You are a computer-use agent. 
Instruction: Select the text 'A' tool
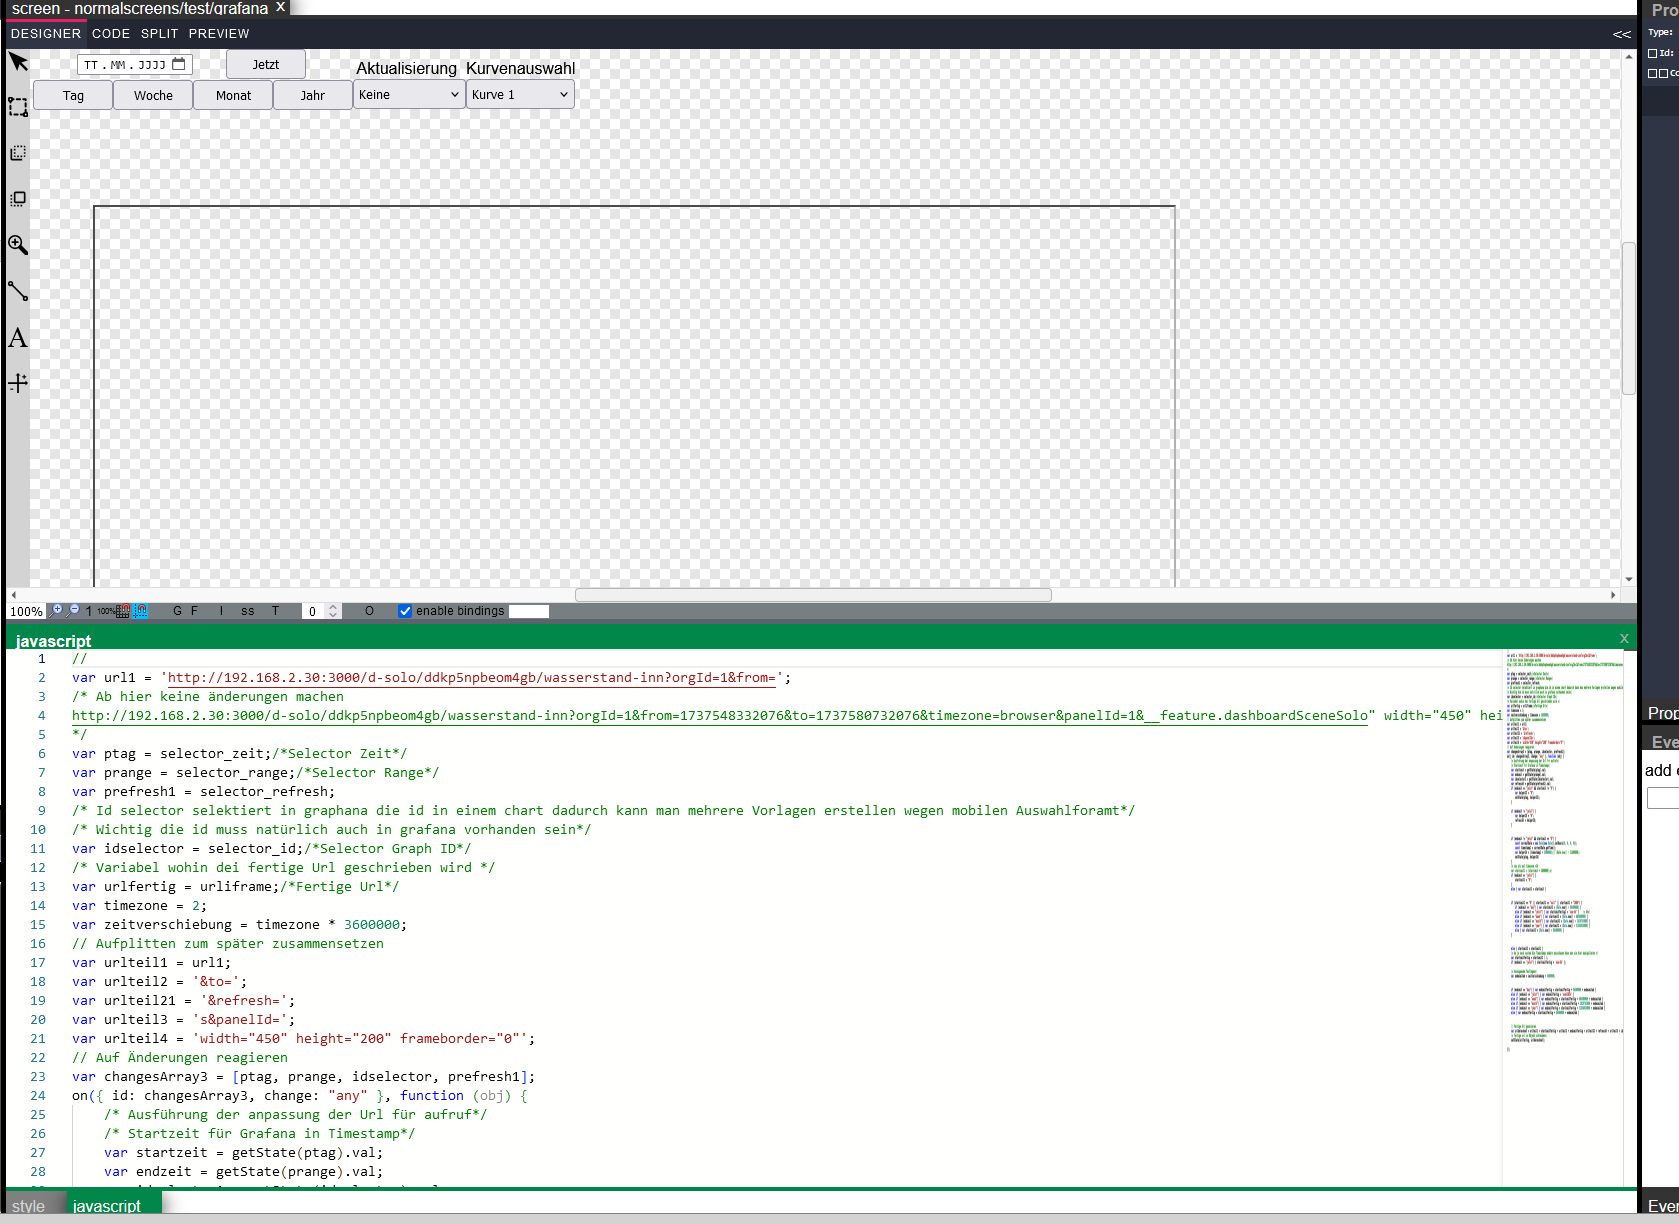tap(18, 338)
